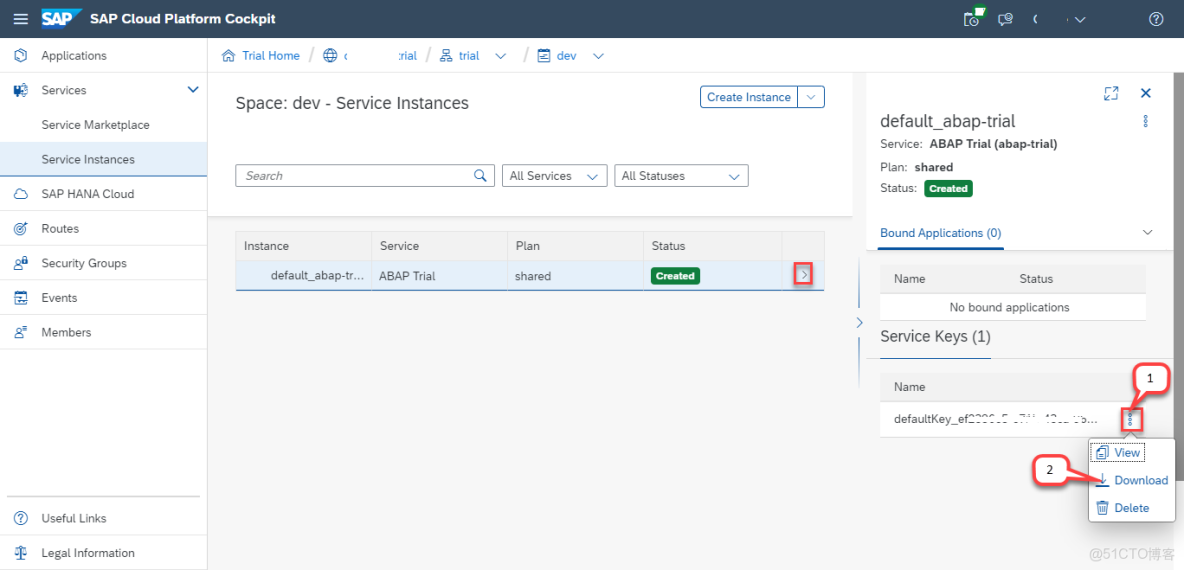Open the All Statuses filter dropdown

click(x=680, y=176)
